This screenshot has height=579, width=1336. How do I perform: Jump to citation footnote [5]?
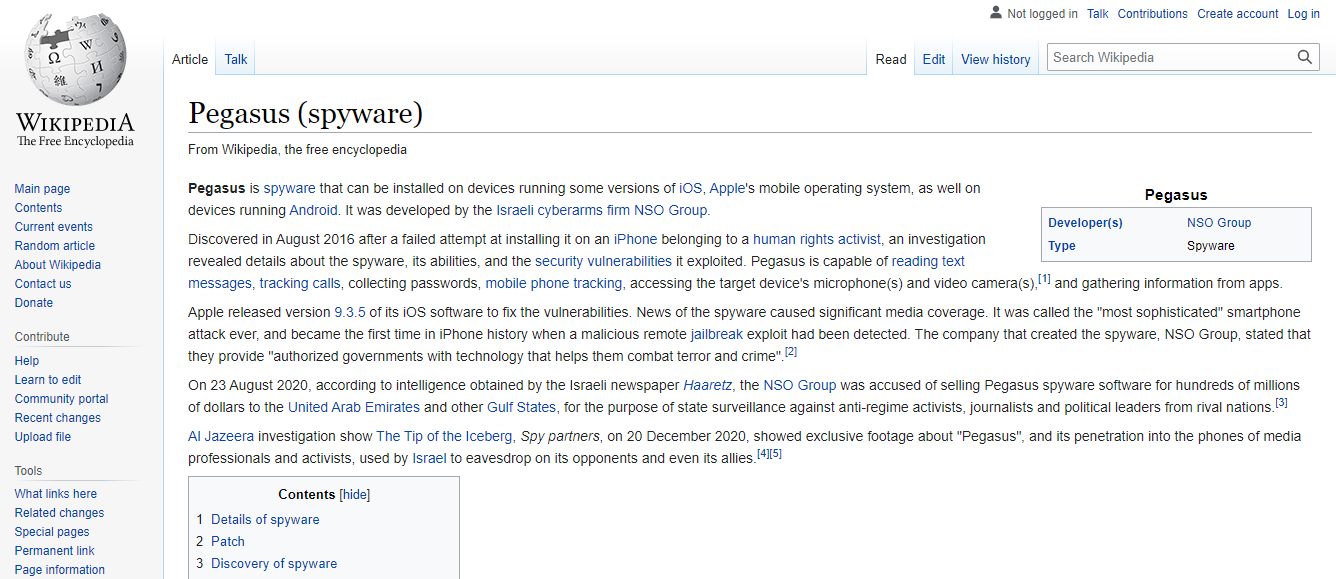[x=776, y=453]
